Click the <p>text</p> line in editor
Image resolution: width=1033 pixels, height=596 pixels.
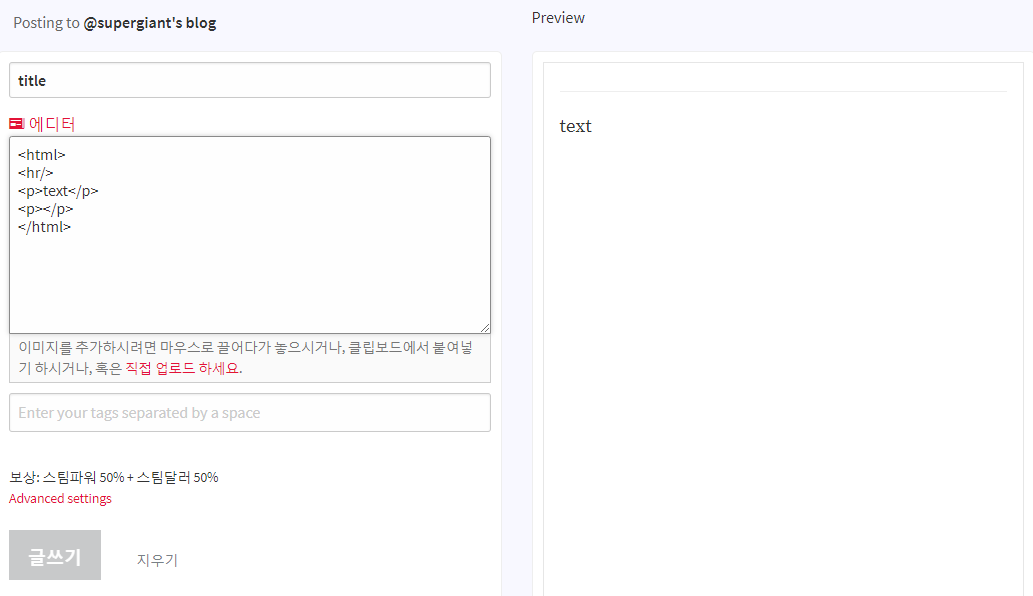58,191
